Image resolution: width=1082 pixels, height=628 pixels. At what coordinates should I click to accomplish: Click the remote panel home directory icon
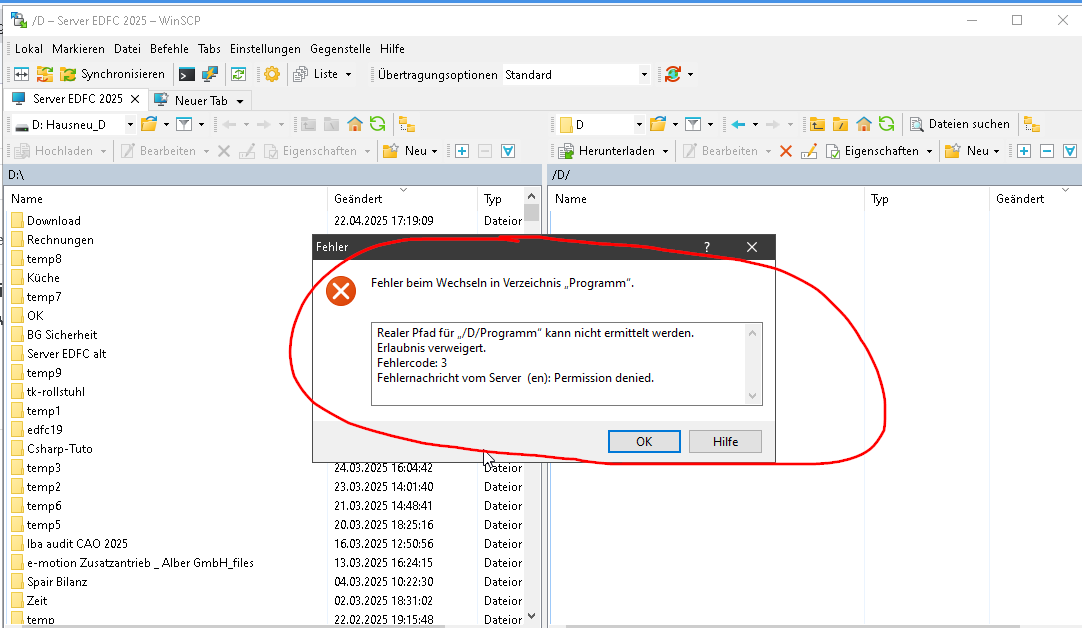[x=863, y=124]
